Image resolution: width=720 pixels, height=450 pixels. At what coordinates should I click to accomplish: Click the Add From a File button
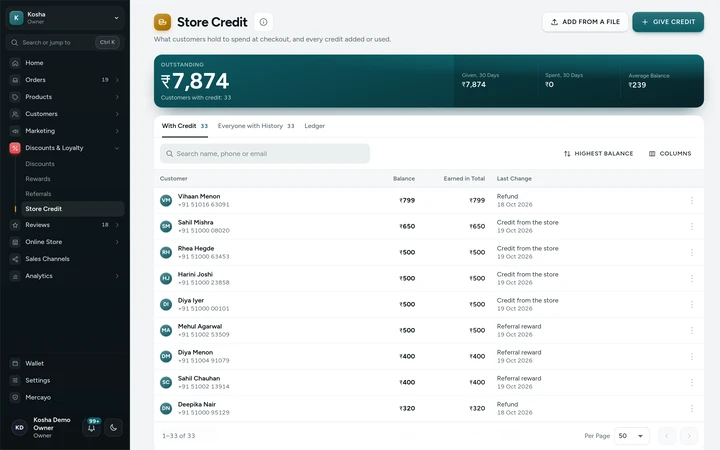pos(585,22)
